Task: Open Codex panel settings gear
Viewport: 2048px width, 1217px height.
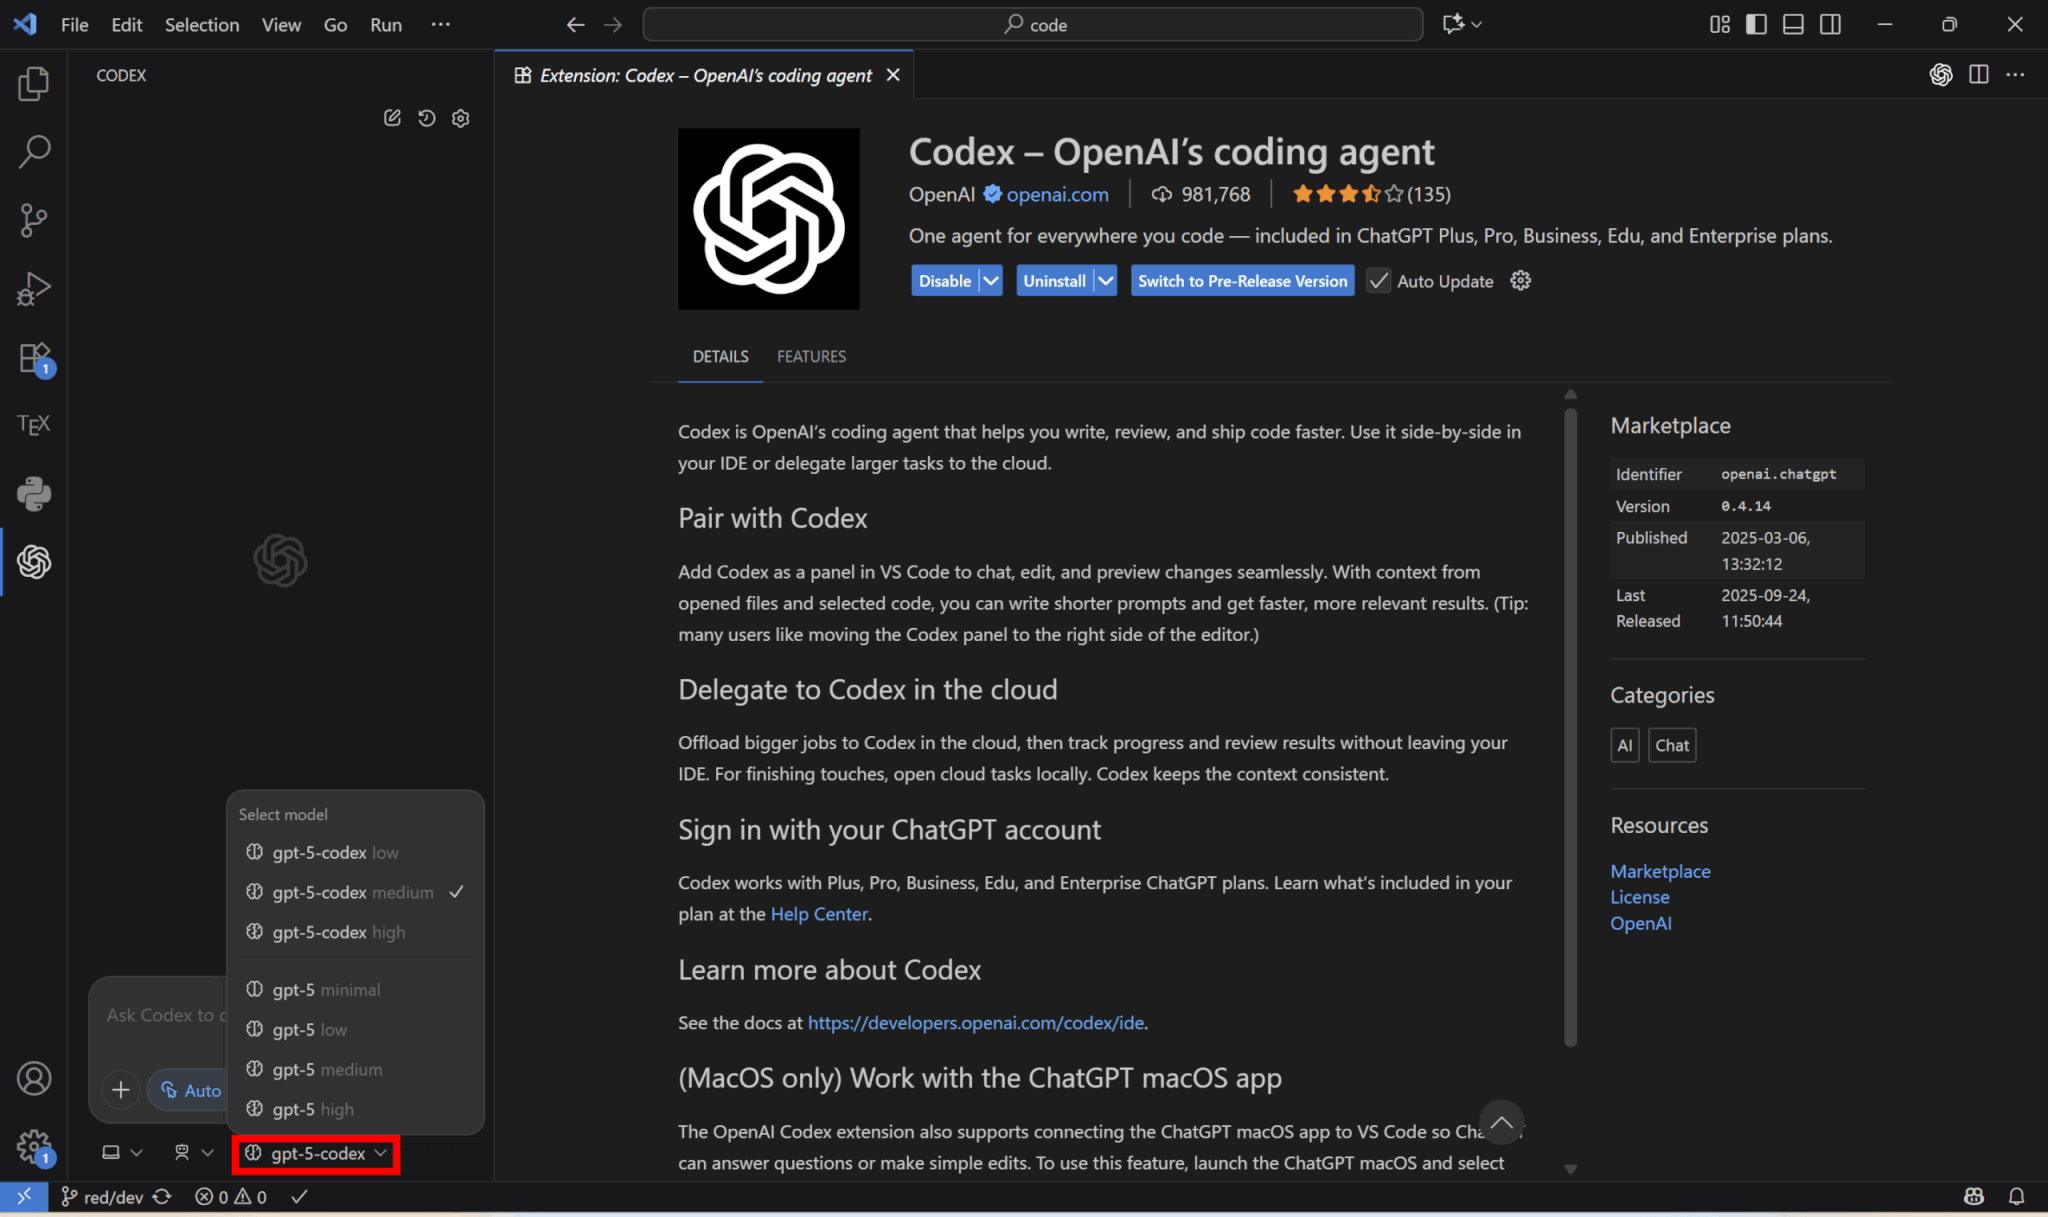Action: [461, 118]
